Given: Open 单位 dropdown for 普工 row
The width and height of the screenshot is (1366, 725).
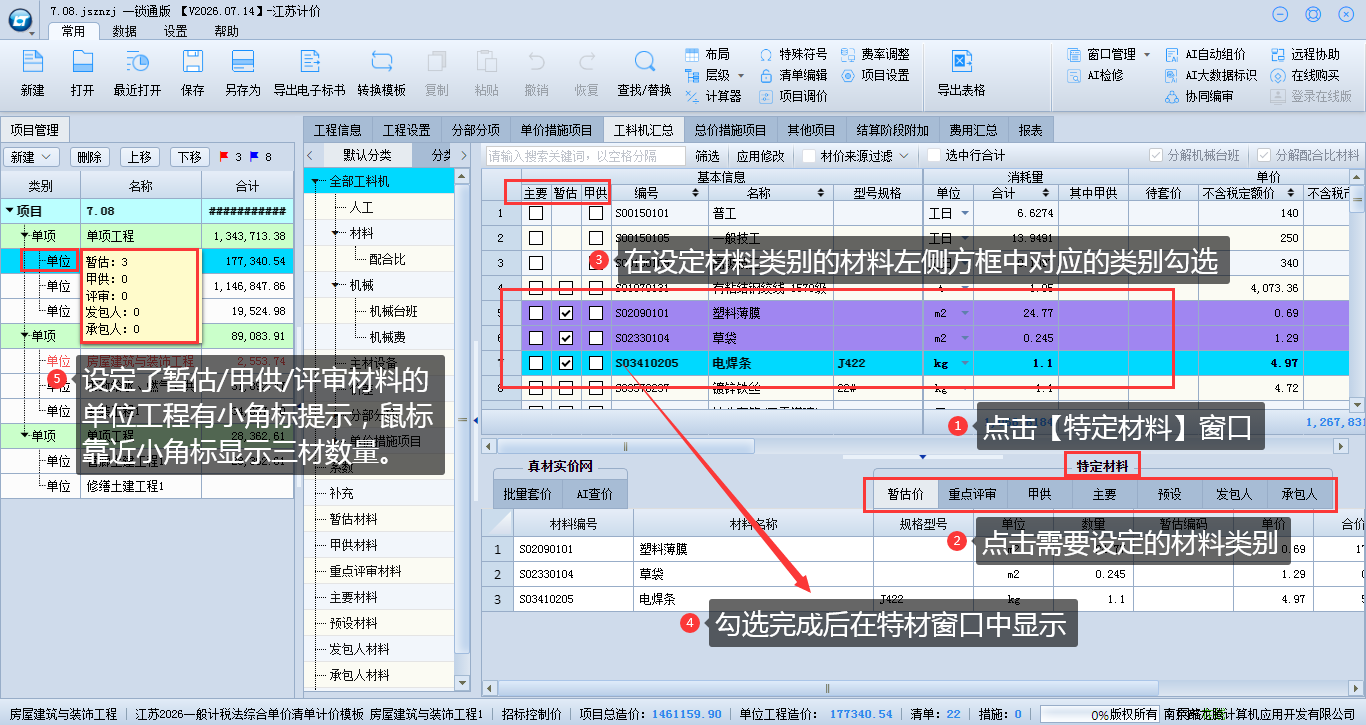Looking at the screenshot, I should (965, 213).
